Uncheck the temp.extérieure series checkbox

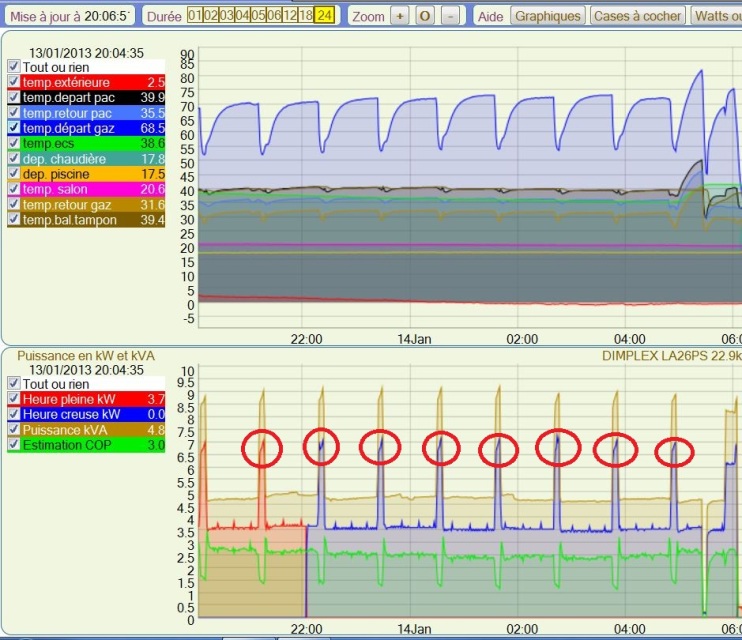(x=13, y=82)
